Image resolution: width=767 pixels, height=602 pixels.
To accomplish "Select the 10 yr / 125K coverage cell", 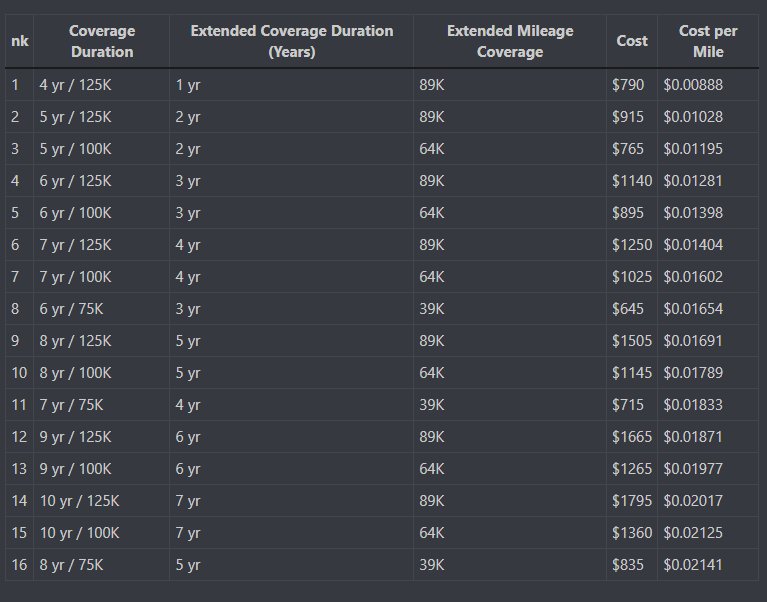I will [102, 501].
